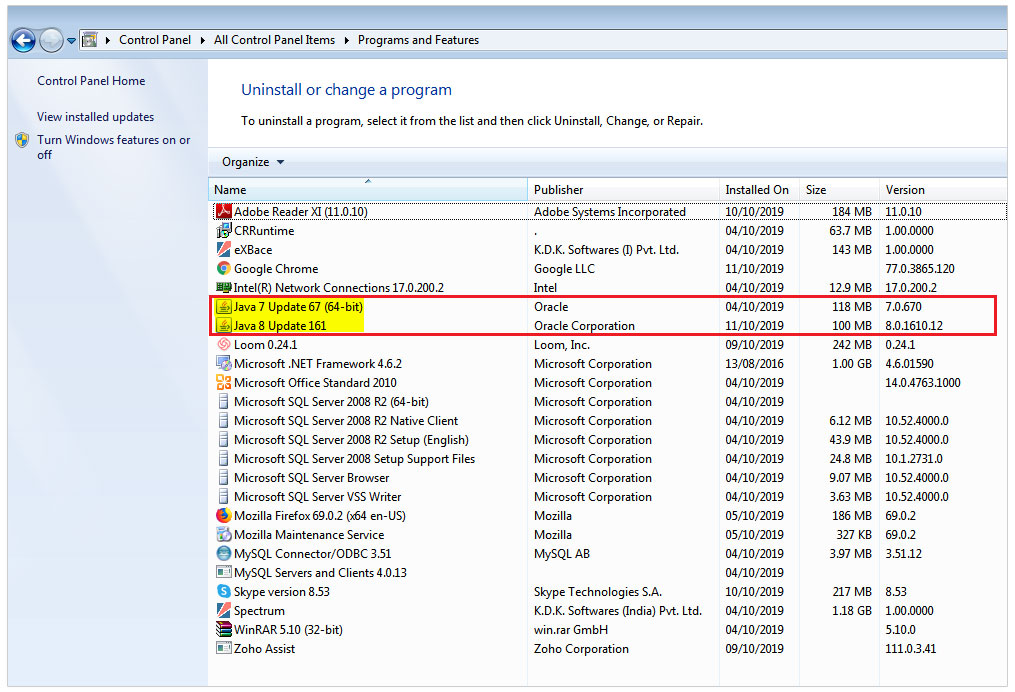The width and height of the screenshot is (1015, 692).
Task: Click the Back navigation arrow button
Action: click(23, 40)
